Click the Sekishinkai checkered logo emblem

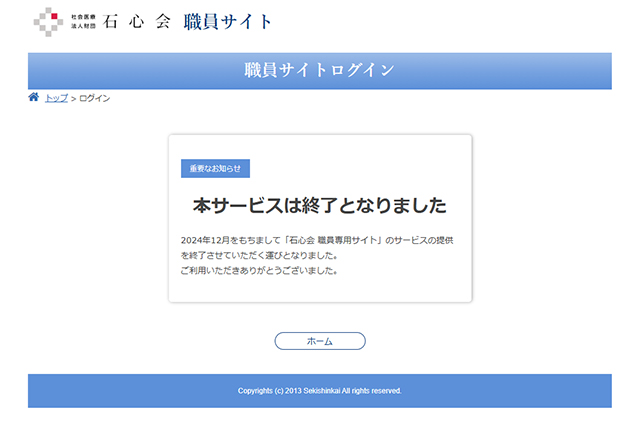[48, 21]
